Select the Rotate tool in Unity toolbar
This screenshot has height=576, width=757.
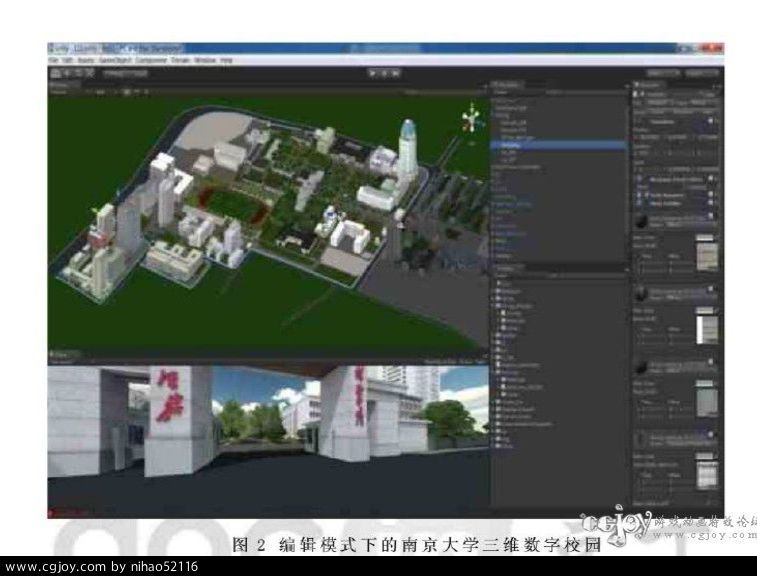coord(78,73)
